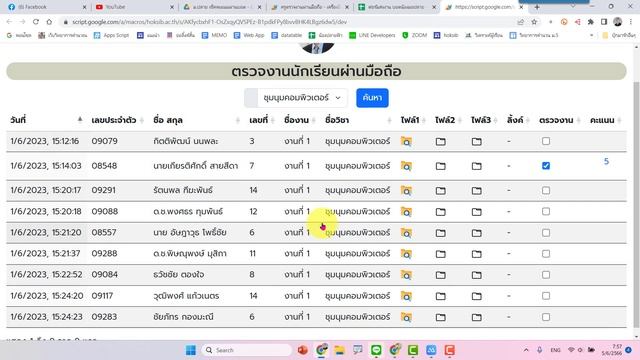Check the grading box for student 09291
The image size is (640, 360).
coord(546,190)
